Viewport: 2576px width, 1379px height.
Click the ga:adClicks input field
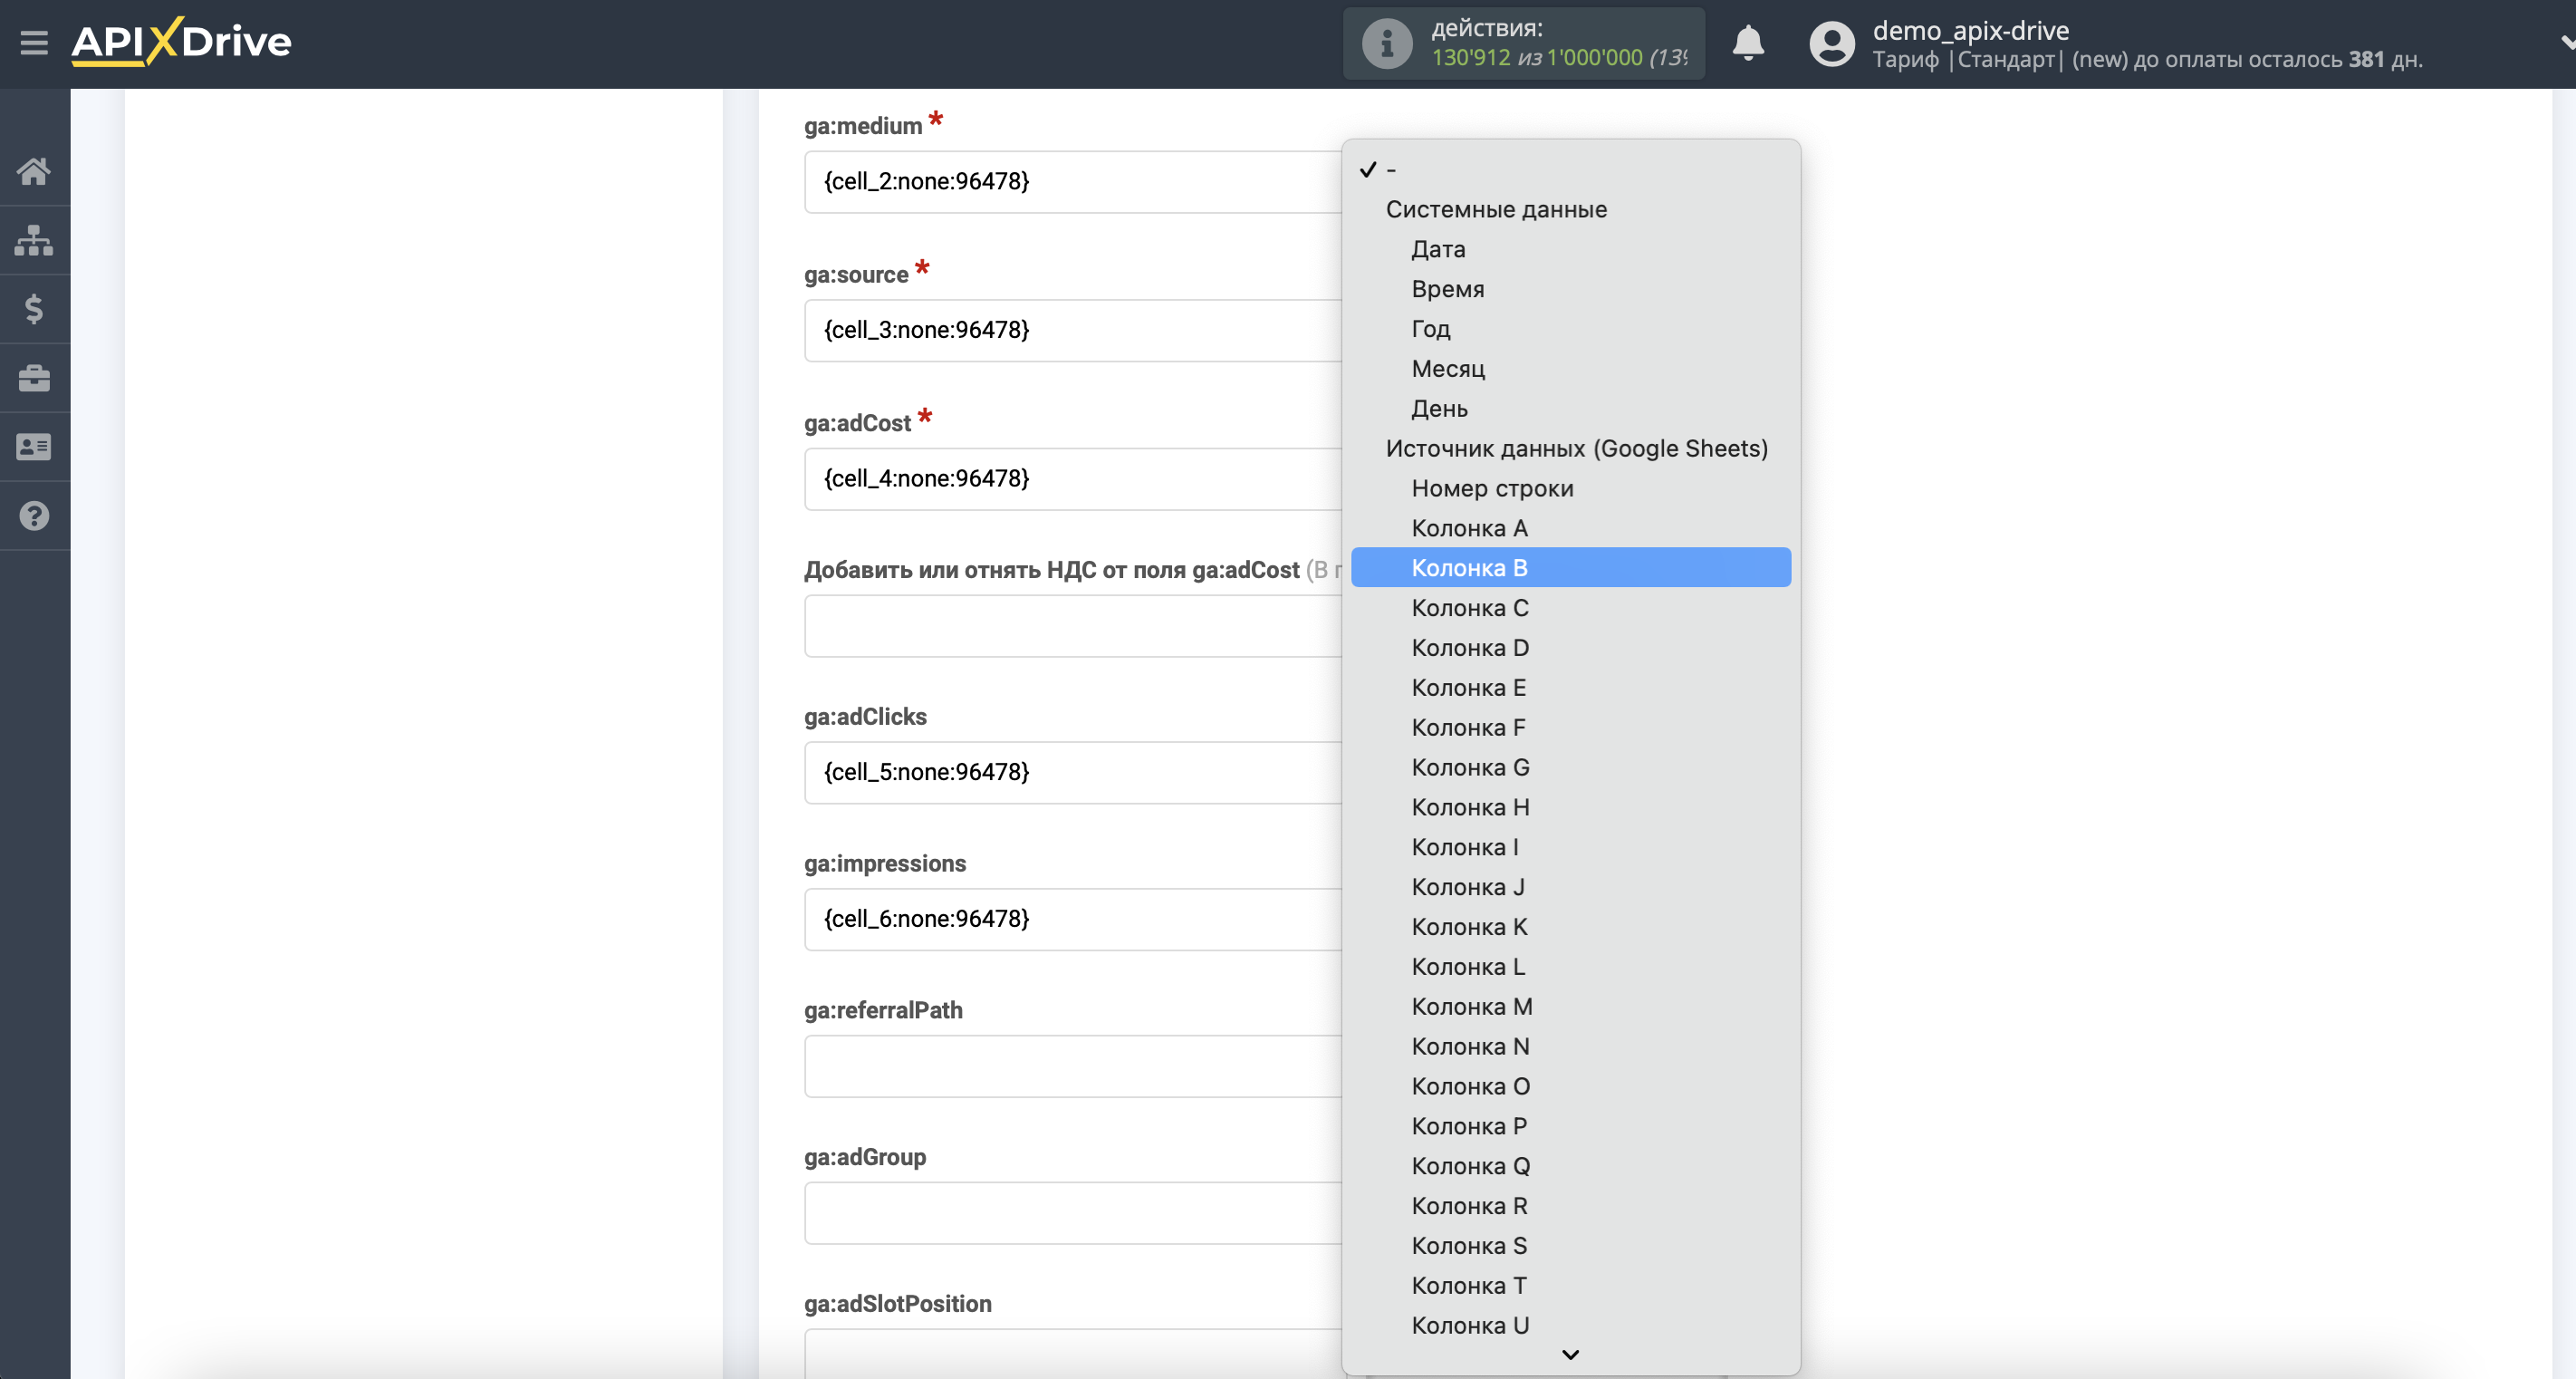pyautogui.click(x=1073, y=772)
